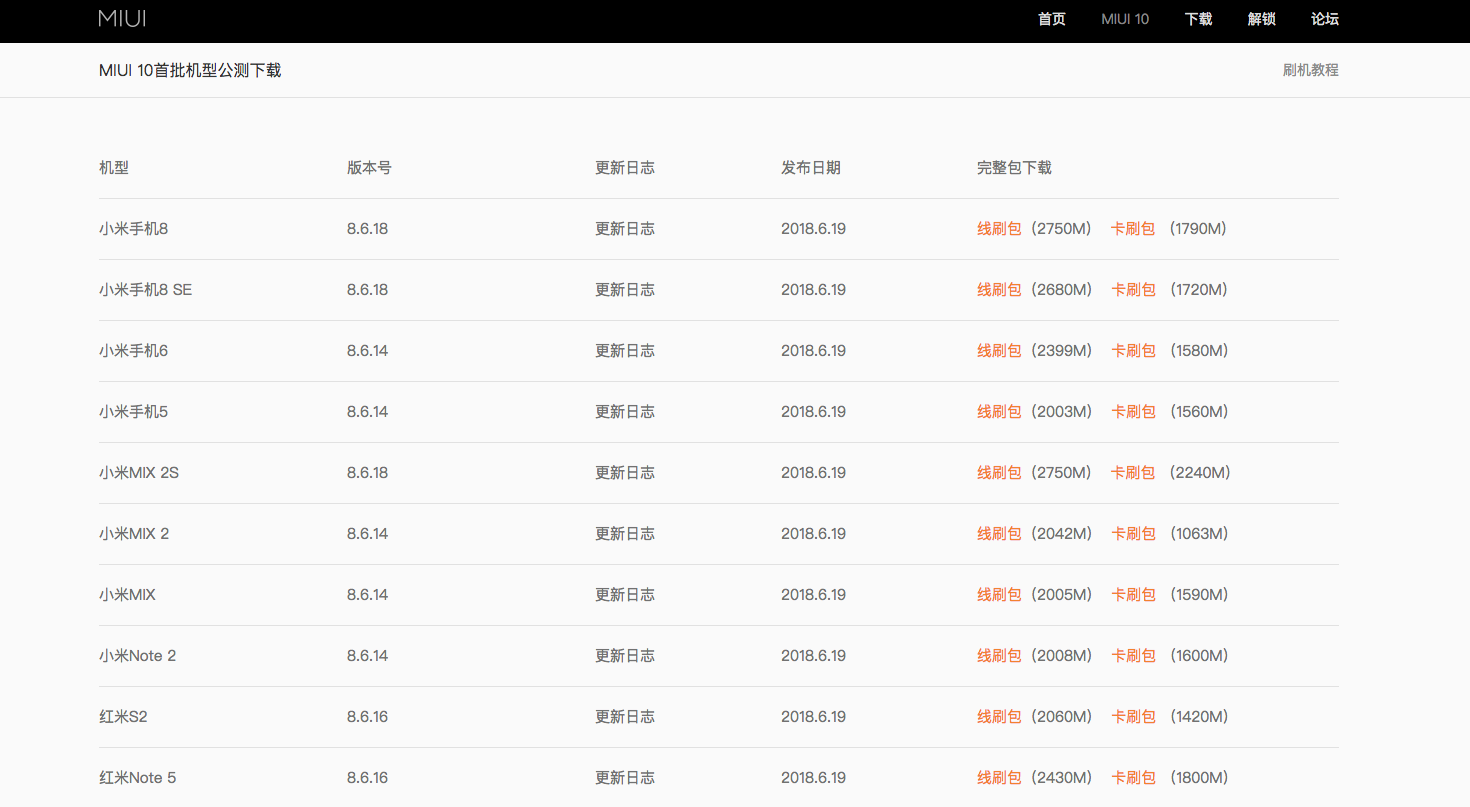This screenshot has width=1470, height=807.
Task: View 更新日志 for 小米MIX 2S
Action: tap(625, 473)
